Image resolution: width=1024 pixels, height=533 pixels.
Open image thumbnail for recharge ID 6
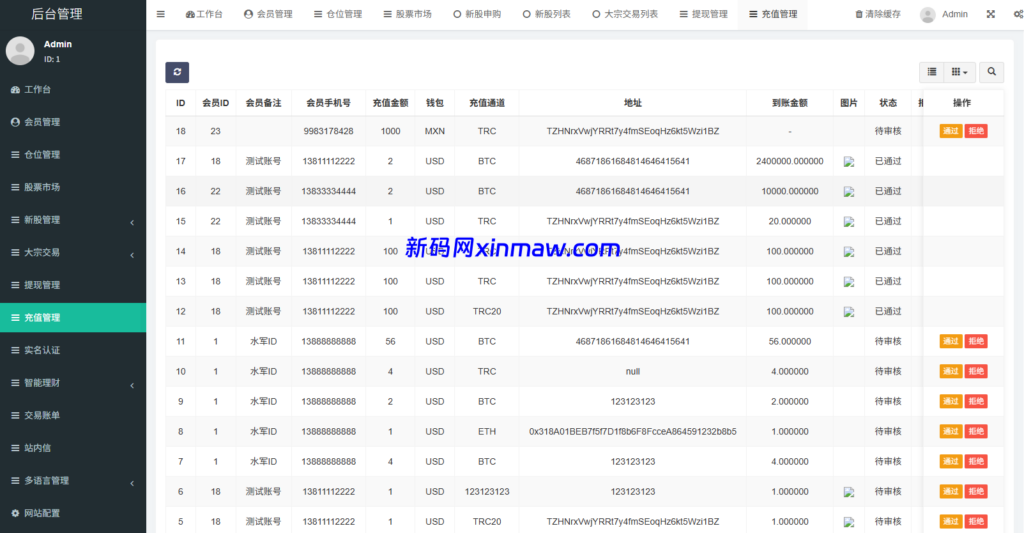coord(848,493)
